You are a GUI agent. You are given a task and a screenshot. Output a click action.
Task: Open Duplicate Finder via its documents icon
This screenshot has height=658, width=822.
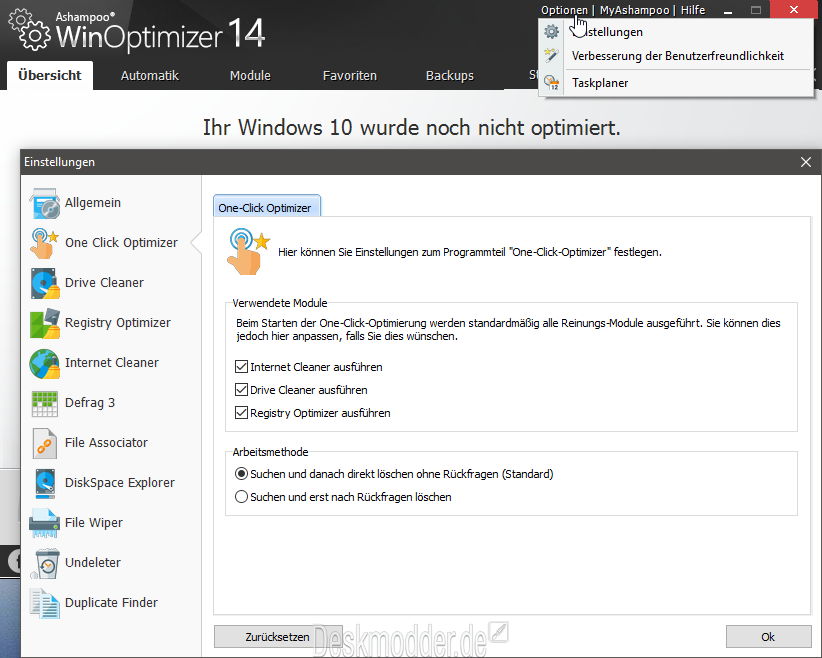[x=45, y=603]
